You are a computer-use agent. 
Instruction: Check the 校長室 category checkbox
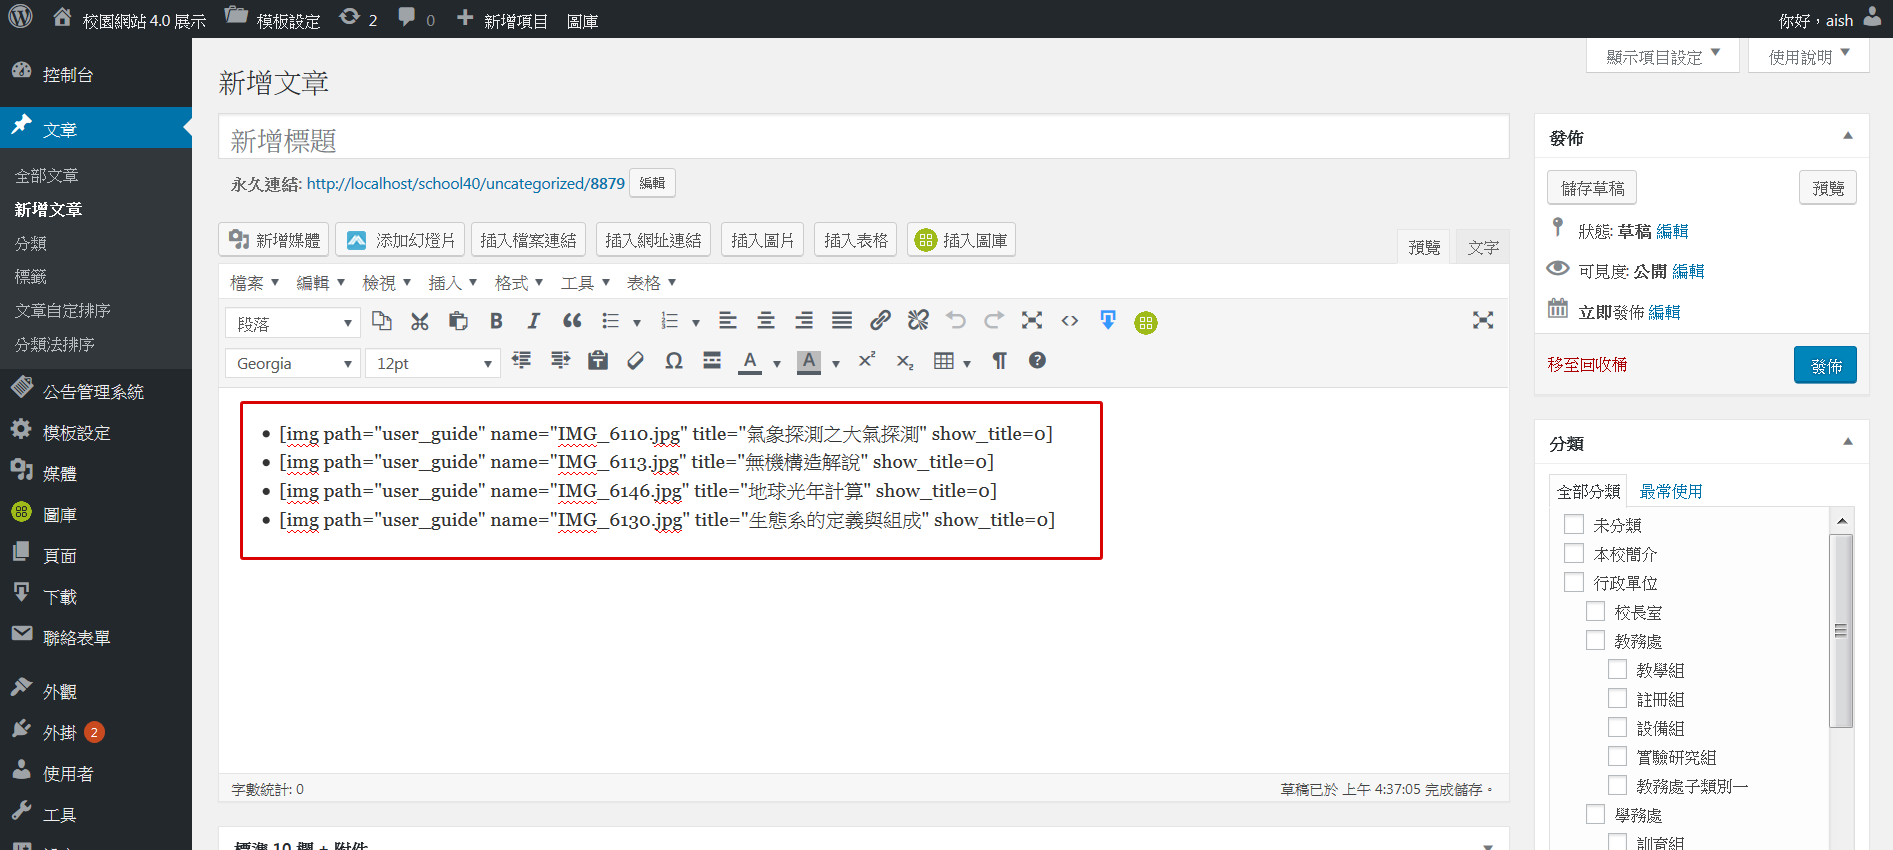1596,612
